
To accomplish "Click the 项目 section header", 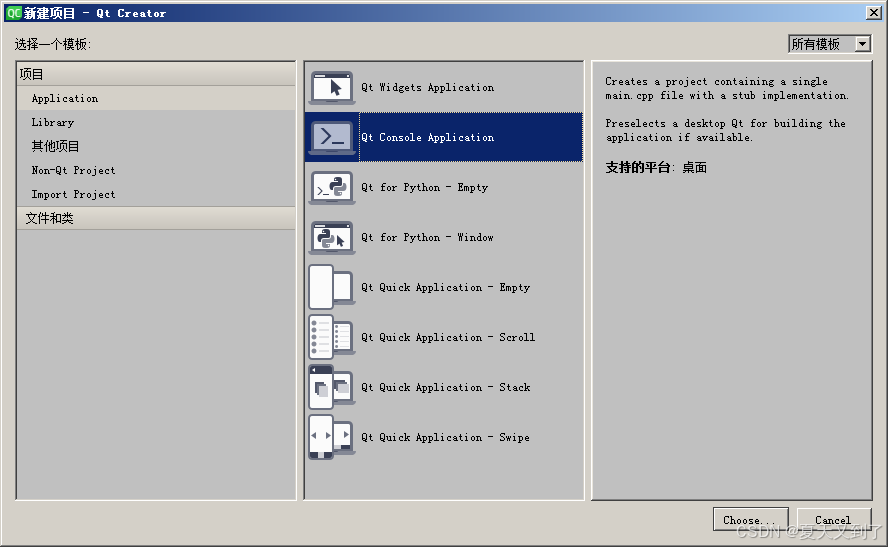I will point(156,74).
